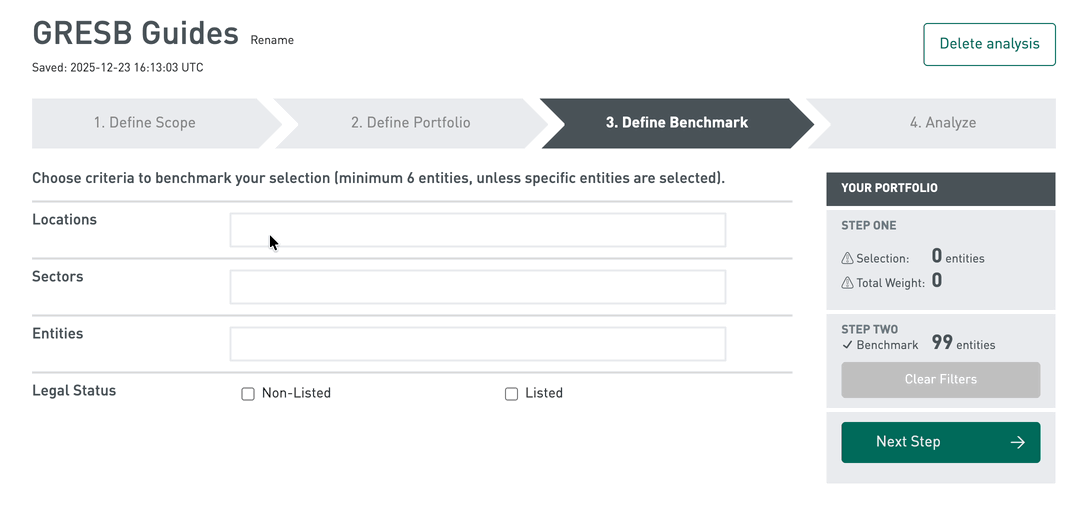Enable the Non-Listed legal status checkbox

tap(248, 394)
